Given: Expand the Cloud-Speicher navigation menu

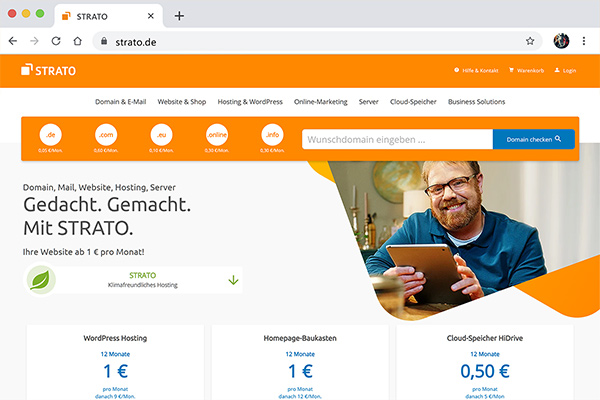Looking at the screenshot, I should (x=411, y=101).
